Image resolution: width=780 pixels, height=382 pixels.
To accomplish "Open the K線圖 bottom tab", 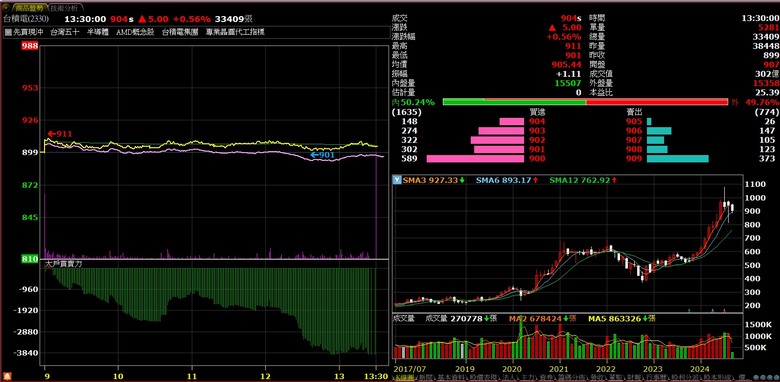I will pyautogui.click(x=403, y=379).
